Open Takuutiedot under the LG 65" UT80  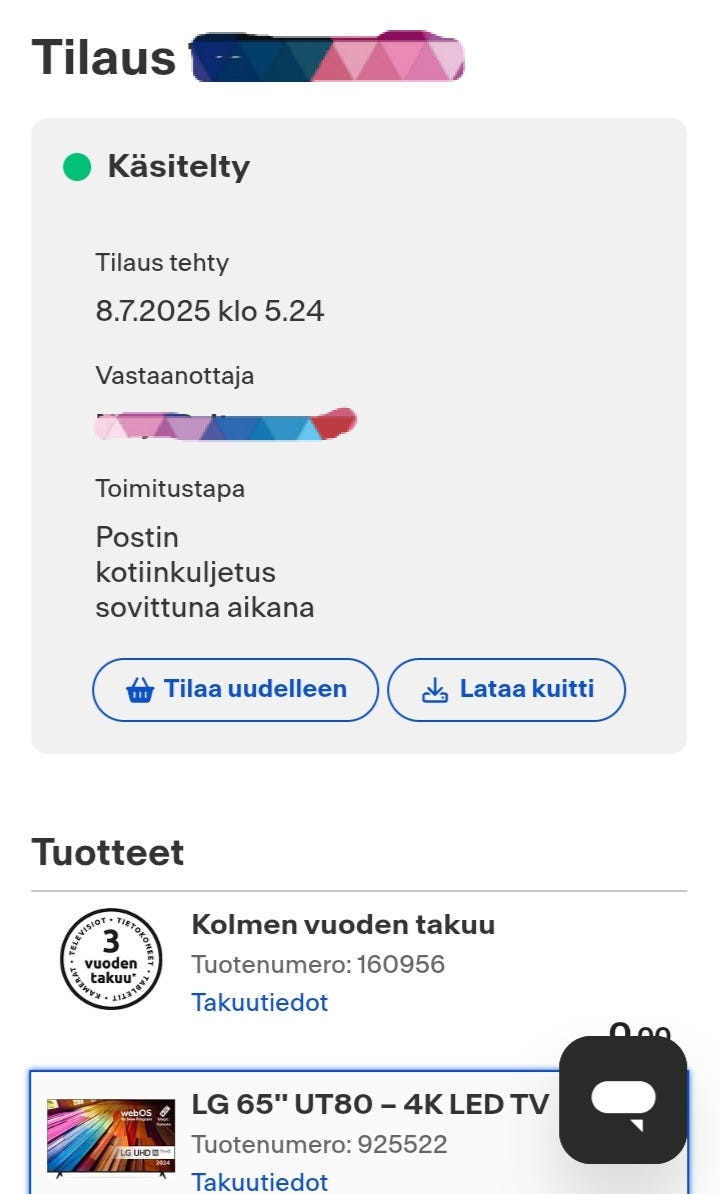click(259, 1182)
